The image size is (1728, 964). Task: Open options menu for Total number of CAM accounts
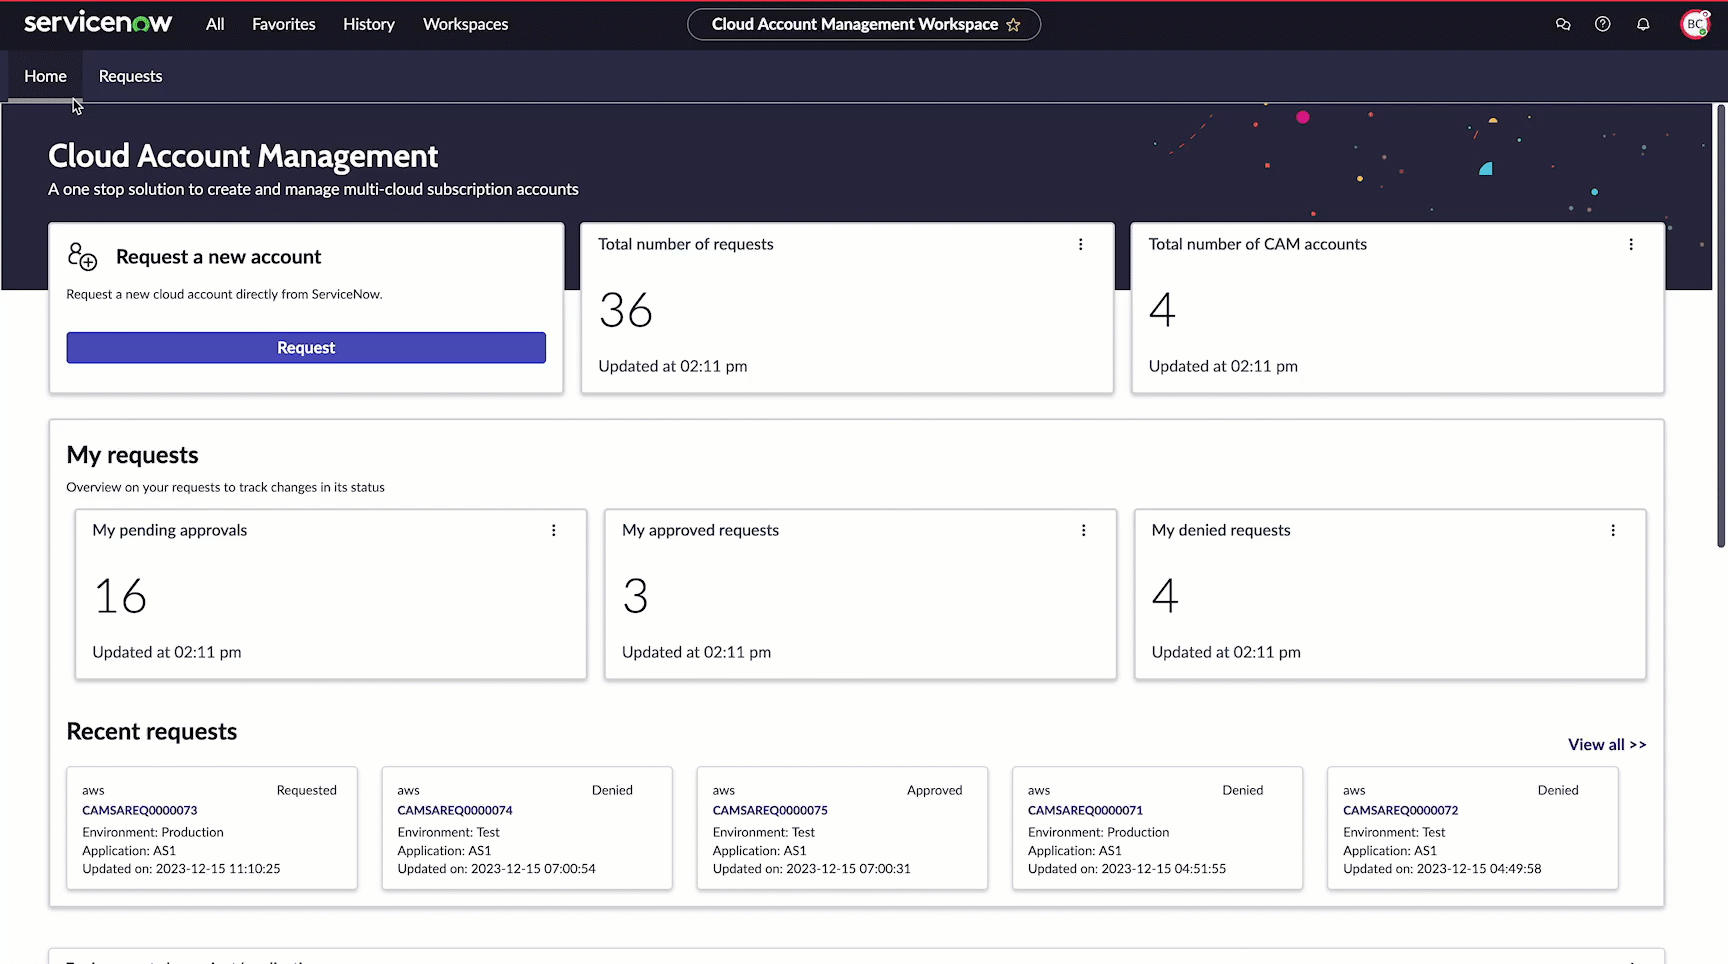tap(1631, 244)
